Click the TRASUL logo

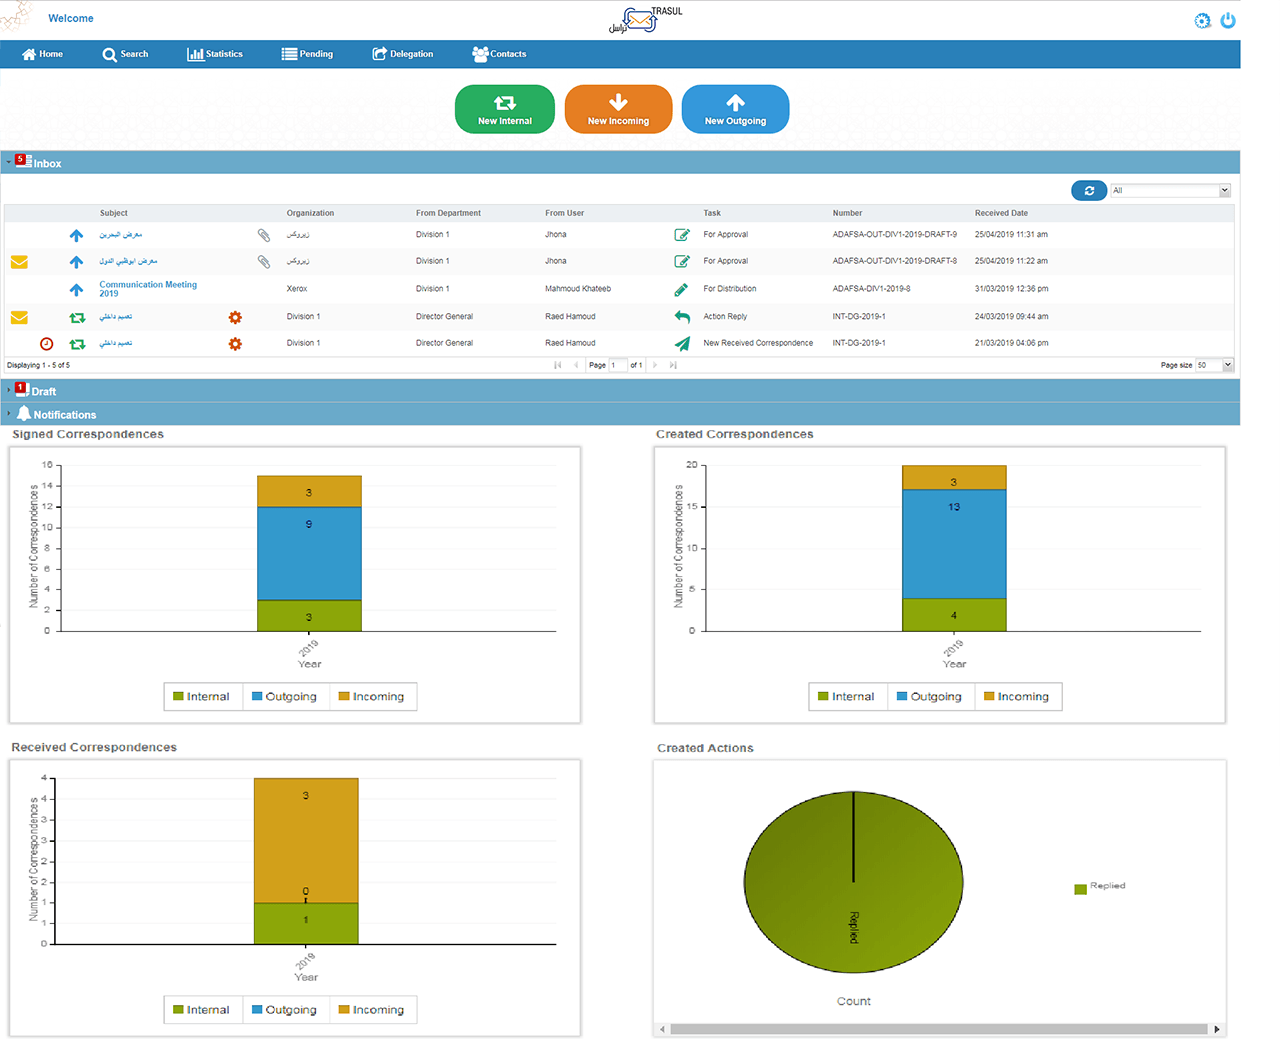click(x=645, y=19)
